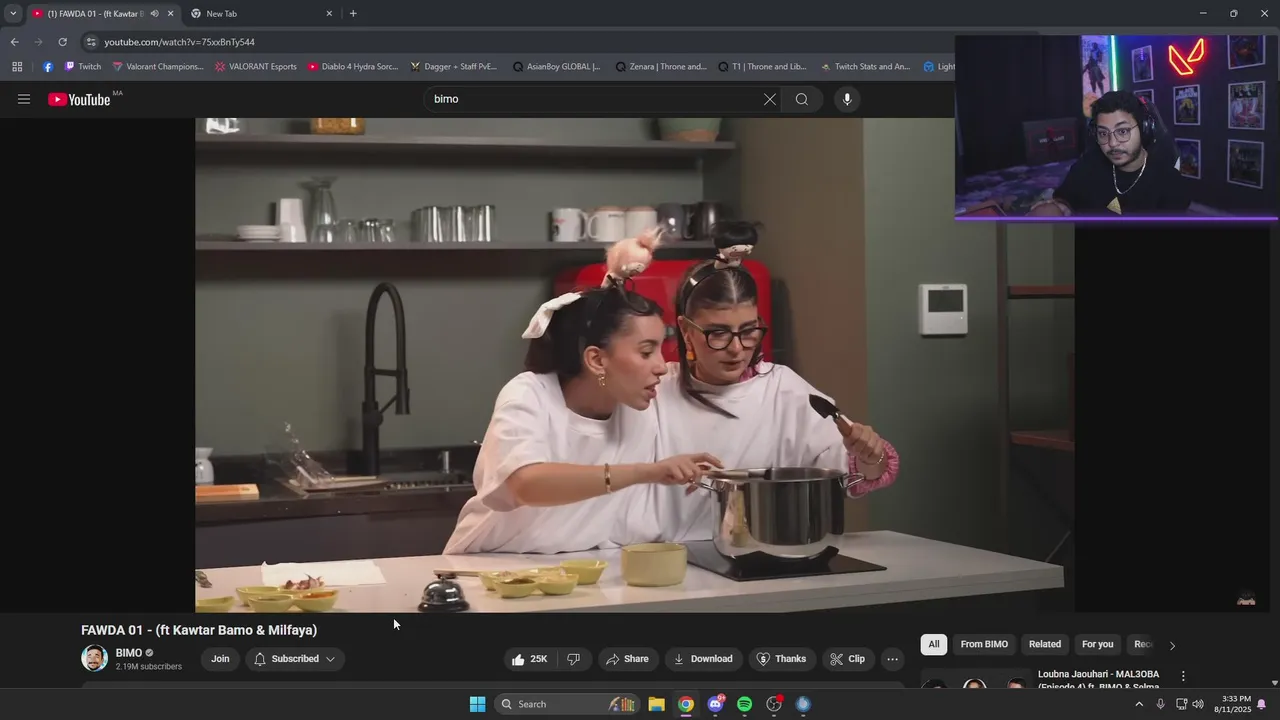Click the video player to pause
Viewport: 1280px width, 720px height.
pyautogui.click(x=635, y=365)
